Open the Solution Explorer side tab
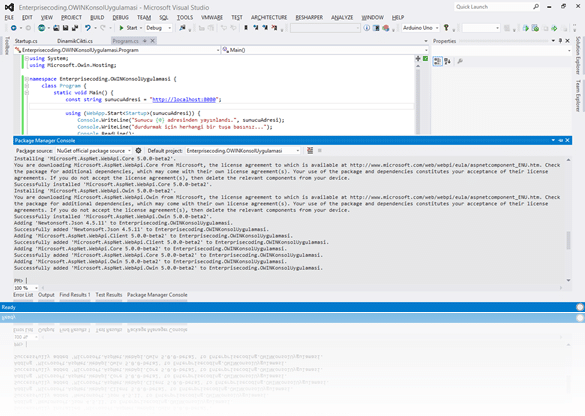The width and height of the screenshot is (585, 416). click(578, 56)
